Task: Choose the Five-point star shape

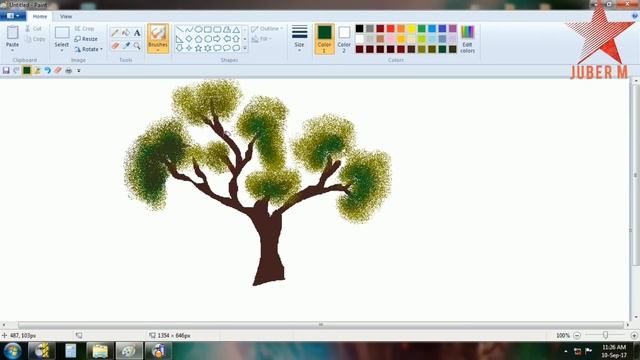Action: (x=198, y=48)
